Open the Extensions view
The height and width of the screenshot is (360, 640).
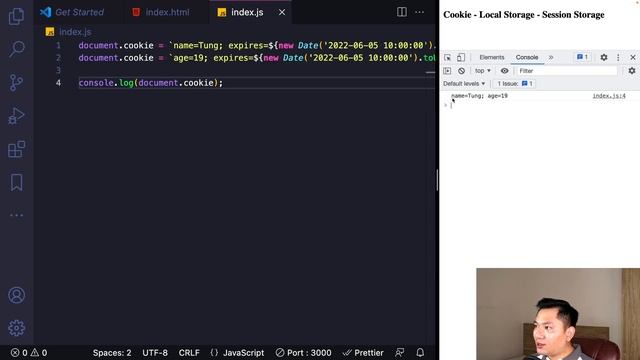coord(16,149)
